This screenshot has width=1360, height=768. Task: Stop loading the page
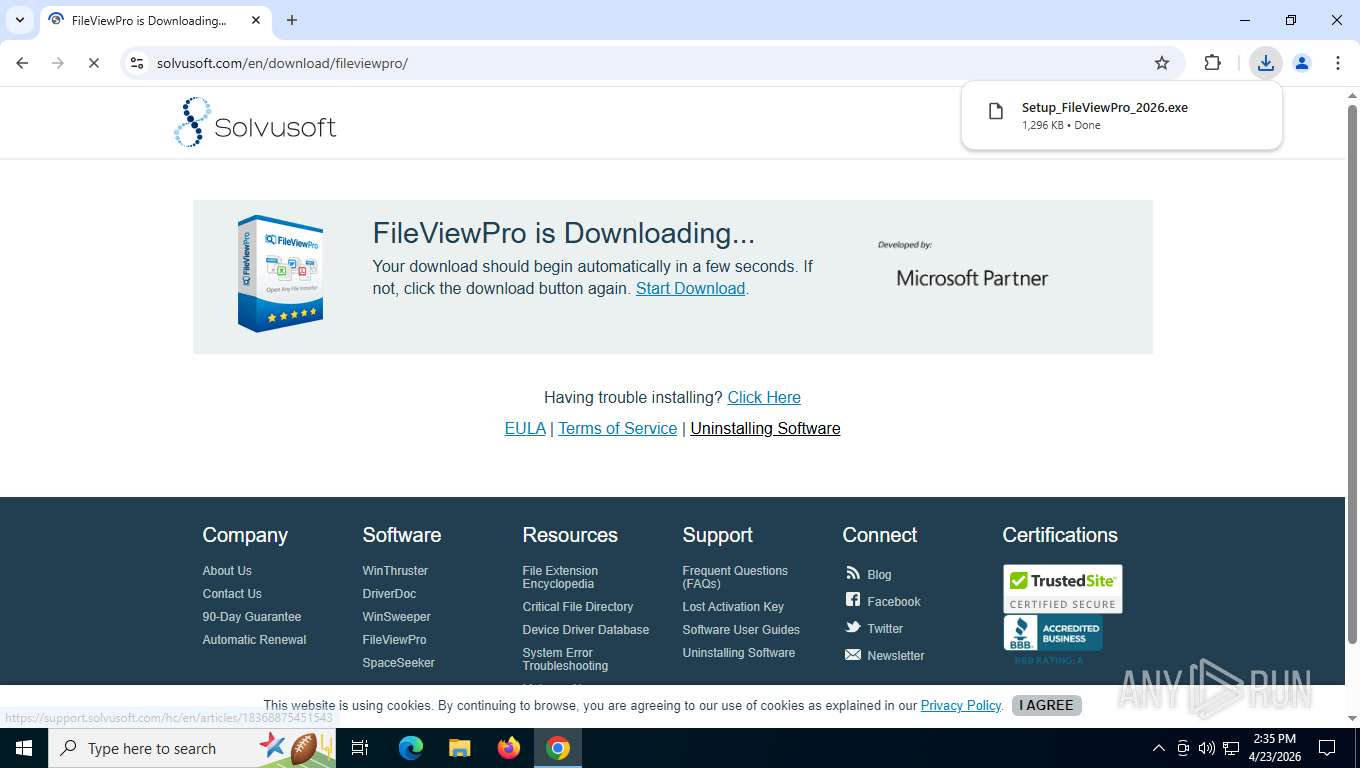click(x=93, y=63)
